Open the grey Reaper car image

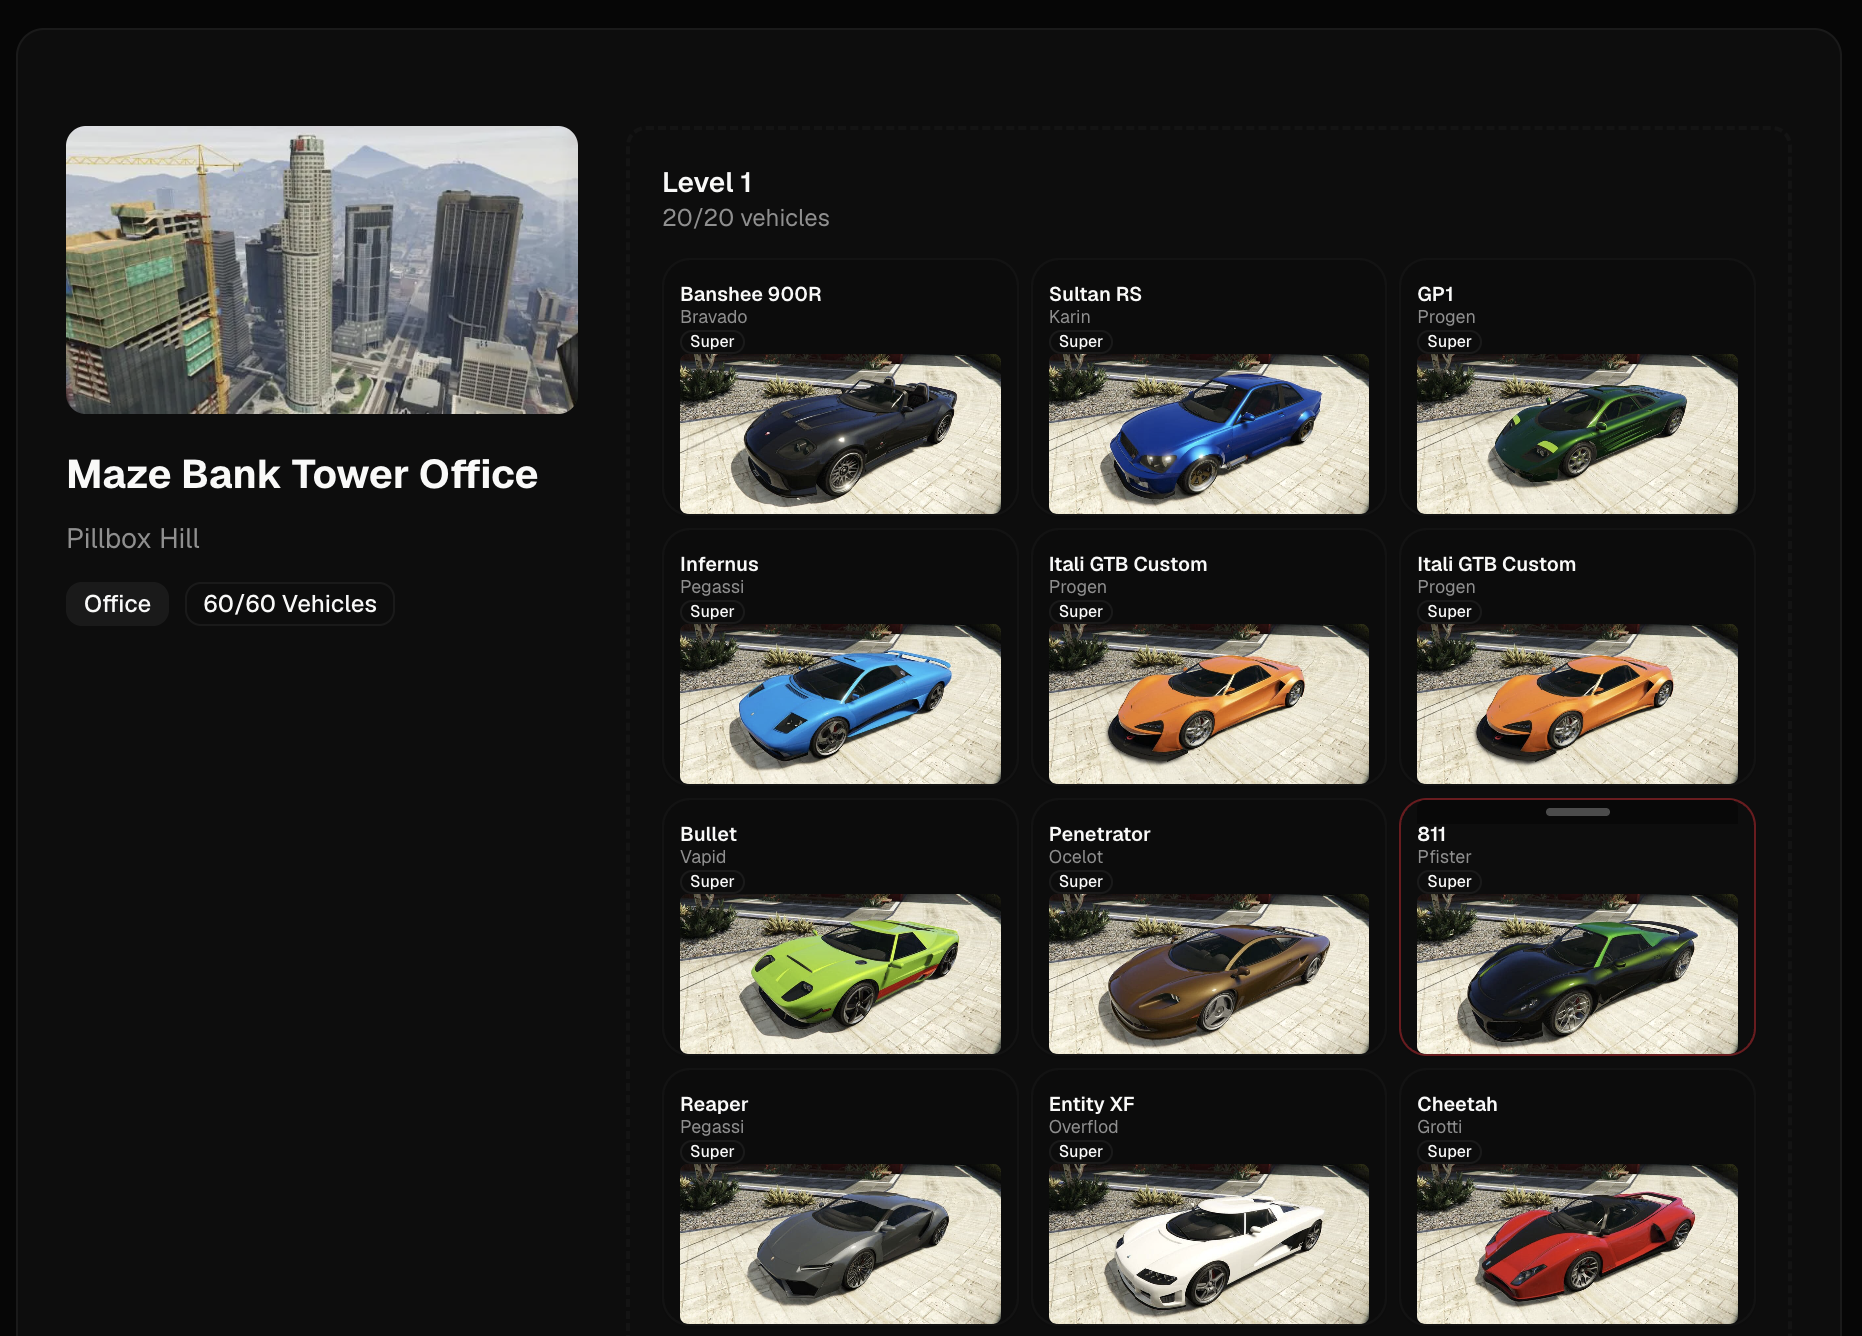(x=840, y=1244)
